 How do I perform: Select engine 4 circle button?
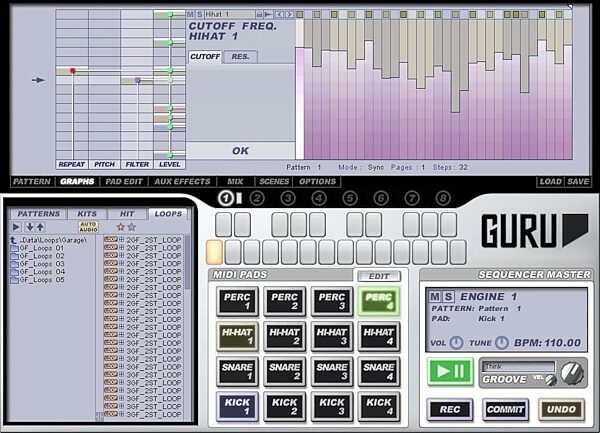(x=319, y=198)
